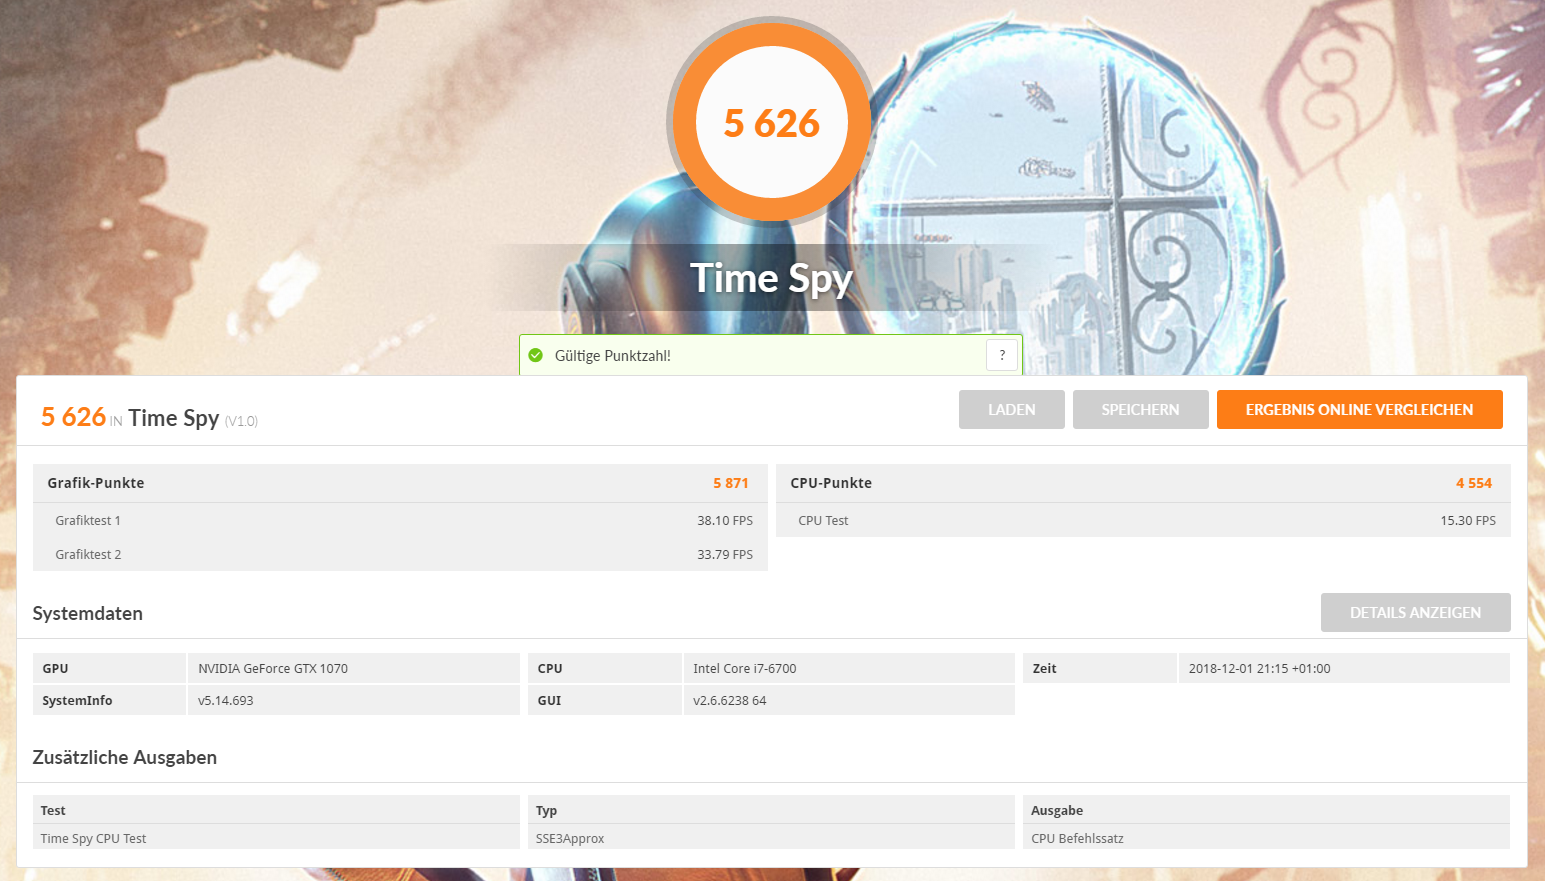Click the Zeit label cell

[1099, 668]
